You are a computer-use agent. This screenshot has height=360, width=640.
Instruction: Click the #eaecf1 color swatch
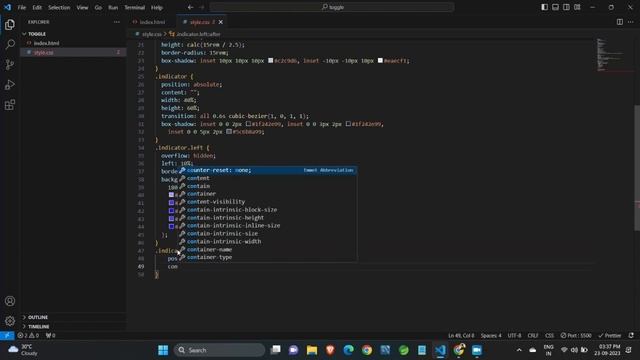point(380,60)
